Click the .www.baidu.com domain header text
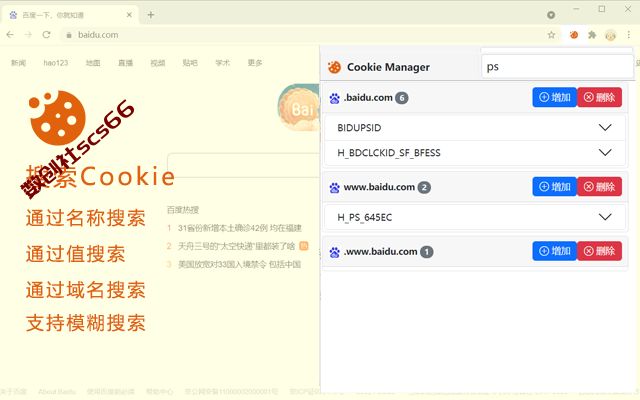 tap(380, 251)
